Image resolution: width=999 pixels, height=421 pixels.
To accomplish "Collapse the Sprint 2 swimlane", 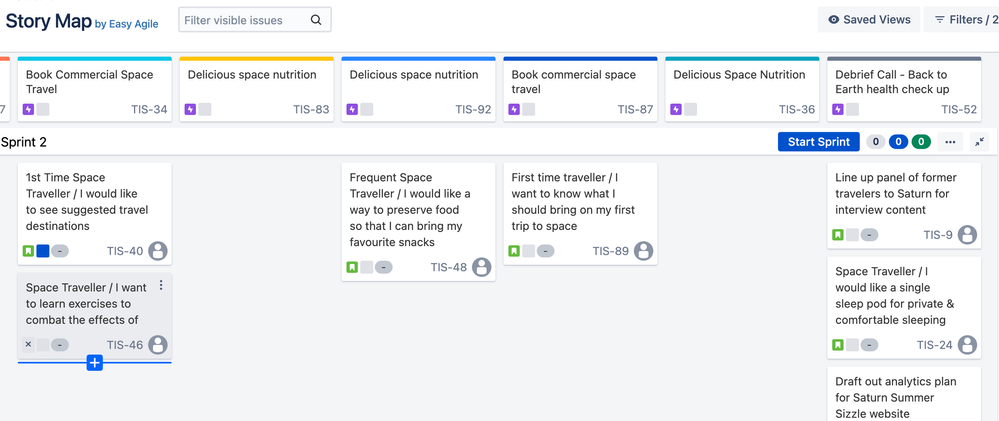I will click(x=979, y=142).
